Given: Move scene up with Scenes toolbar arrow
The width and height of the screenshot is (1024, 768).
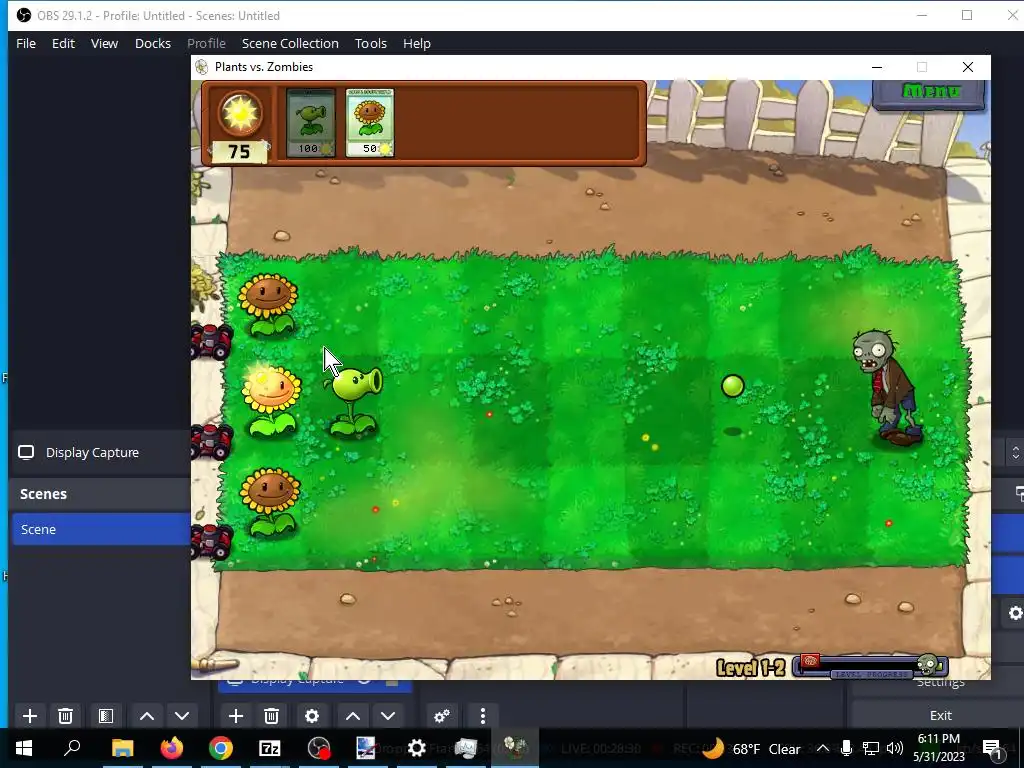Looking at the screenshot, I should [147, 716].
